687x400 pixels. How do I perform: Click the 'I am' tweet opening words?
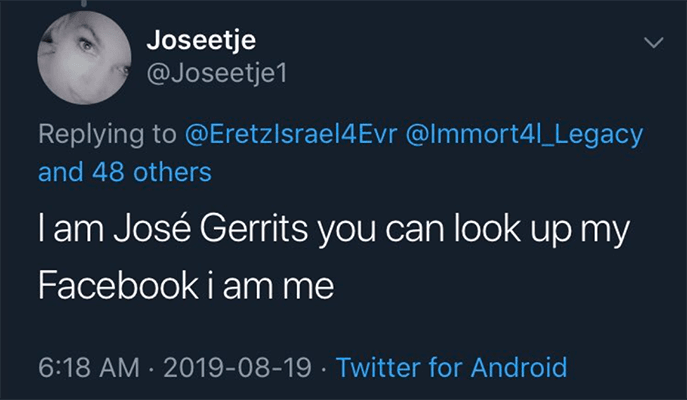coord(71,228)
